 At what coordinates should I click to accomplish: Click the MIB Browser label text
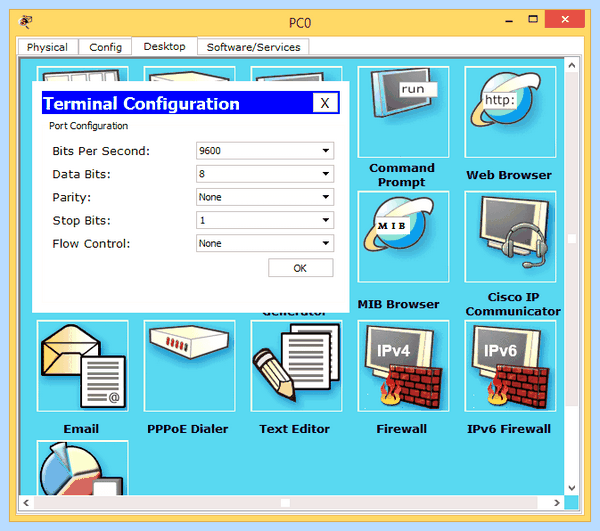click(x=398, y=304)
